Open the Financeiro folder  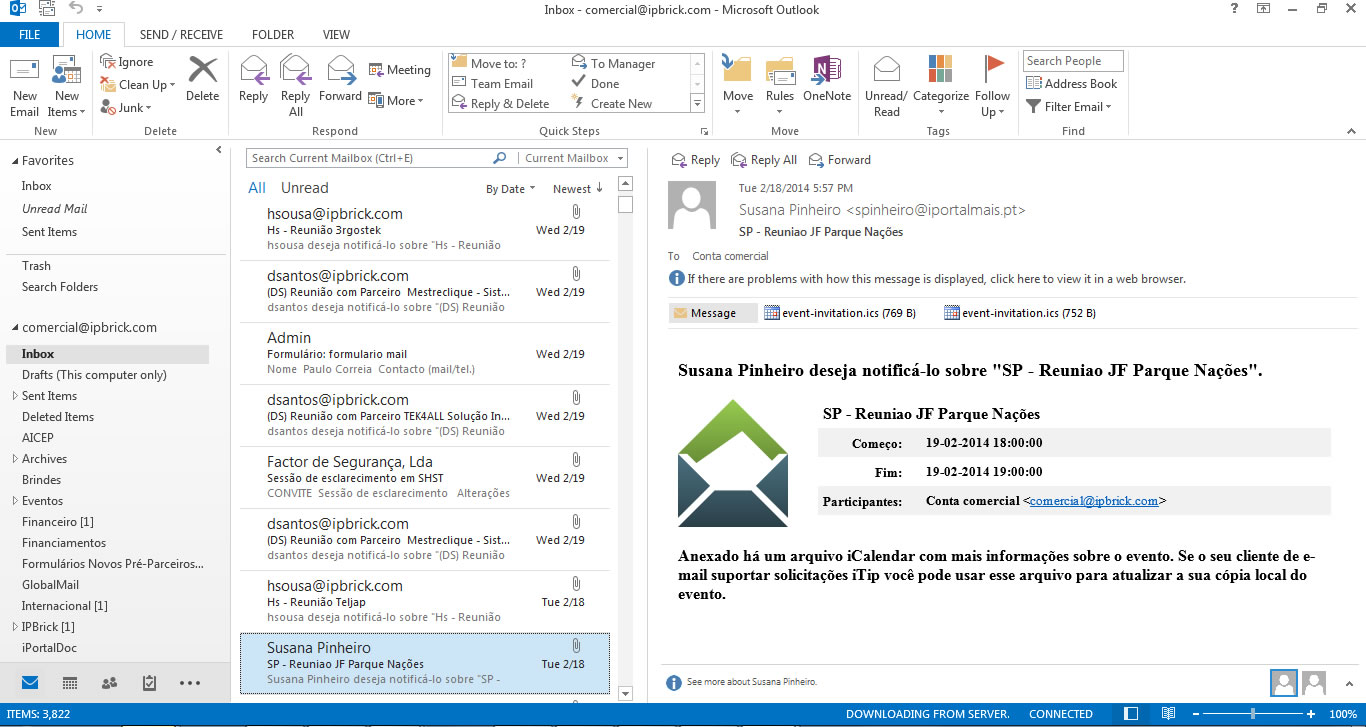pos(57,522)
